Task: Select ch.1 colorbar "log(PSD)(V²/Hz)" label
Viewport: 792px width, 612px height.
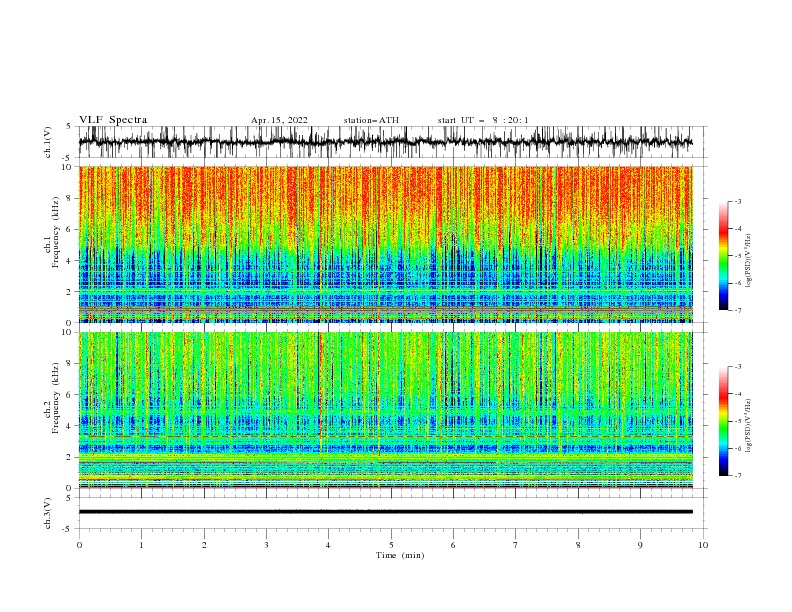Action: click(x=748, y=261)
